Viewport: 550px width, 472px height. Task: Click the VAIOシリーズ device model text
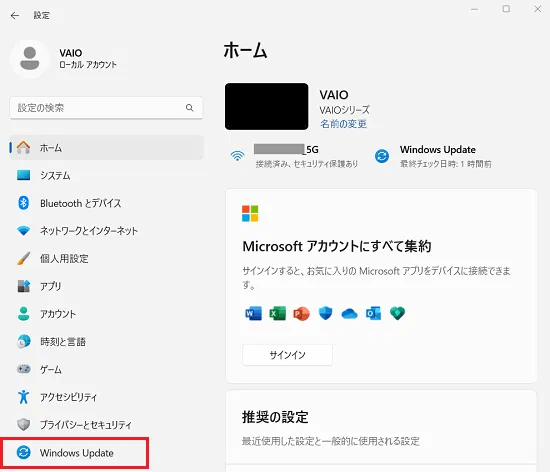[x=344, y=110]
